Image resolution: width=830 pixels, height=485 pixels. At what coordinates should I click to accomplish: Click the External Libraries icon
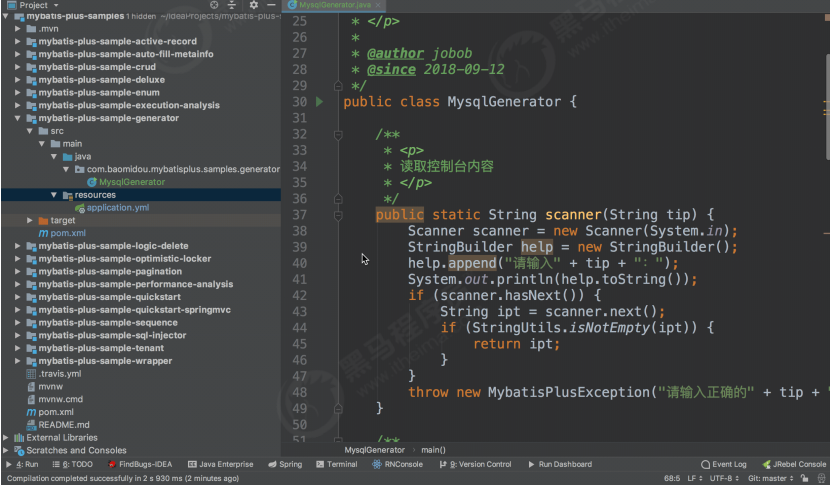pyautogui.click(x=19, y=438)
